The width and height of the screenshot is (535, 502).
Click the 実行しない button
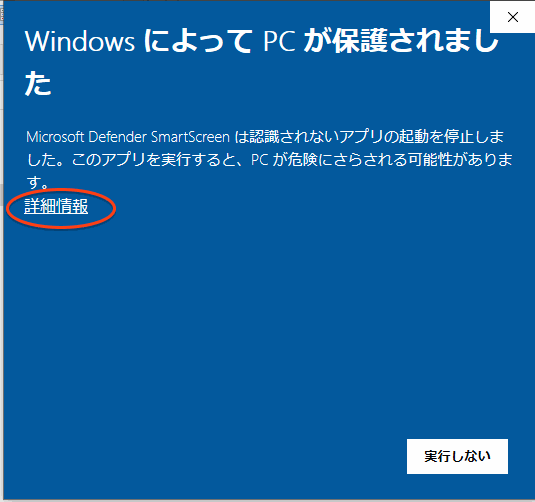(x=457, y=456)
